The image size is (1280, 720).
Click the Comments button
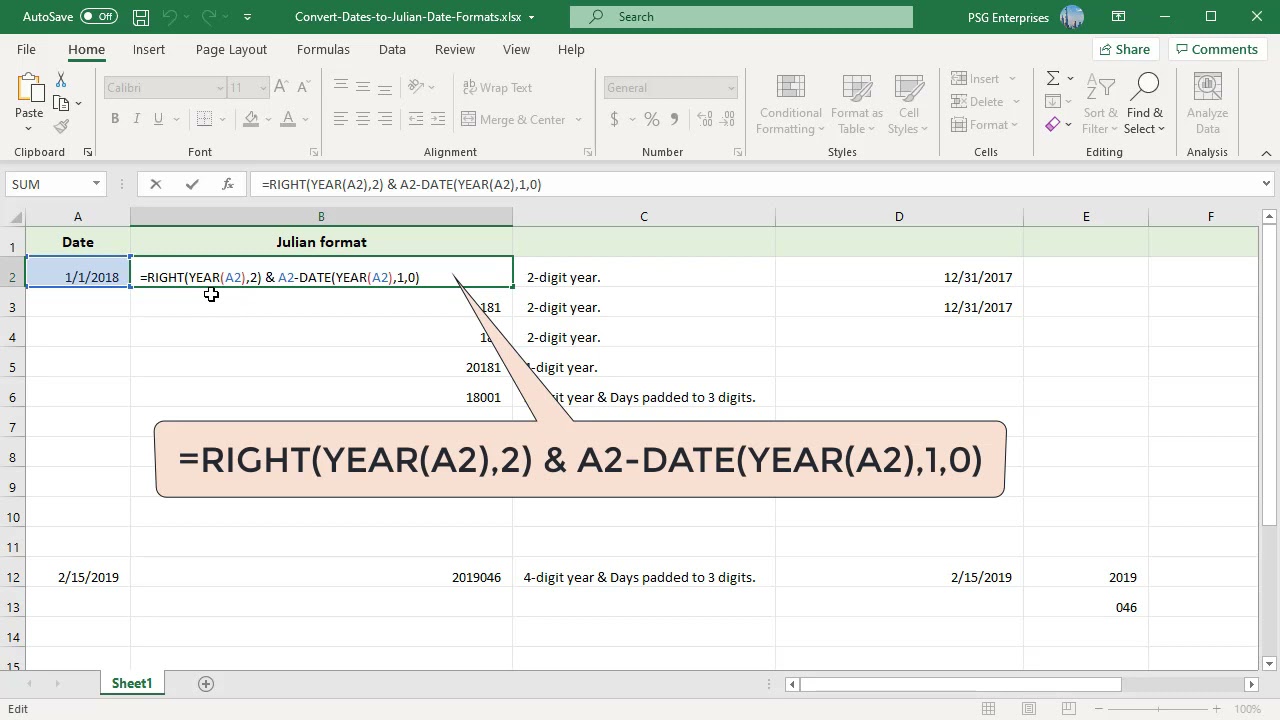(1216, 49)
